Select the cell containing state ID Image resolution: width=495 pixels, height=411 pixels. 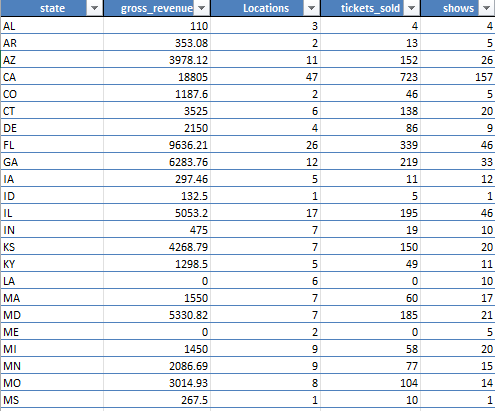coord(52,196)
